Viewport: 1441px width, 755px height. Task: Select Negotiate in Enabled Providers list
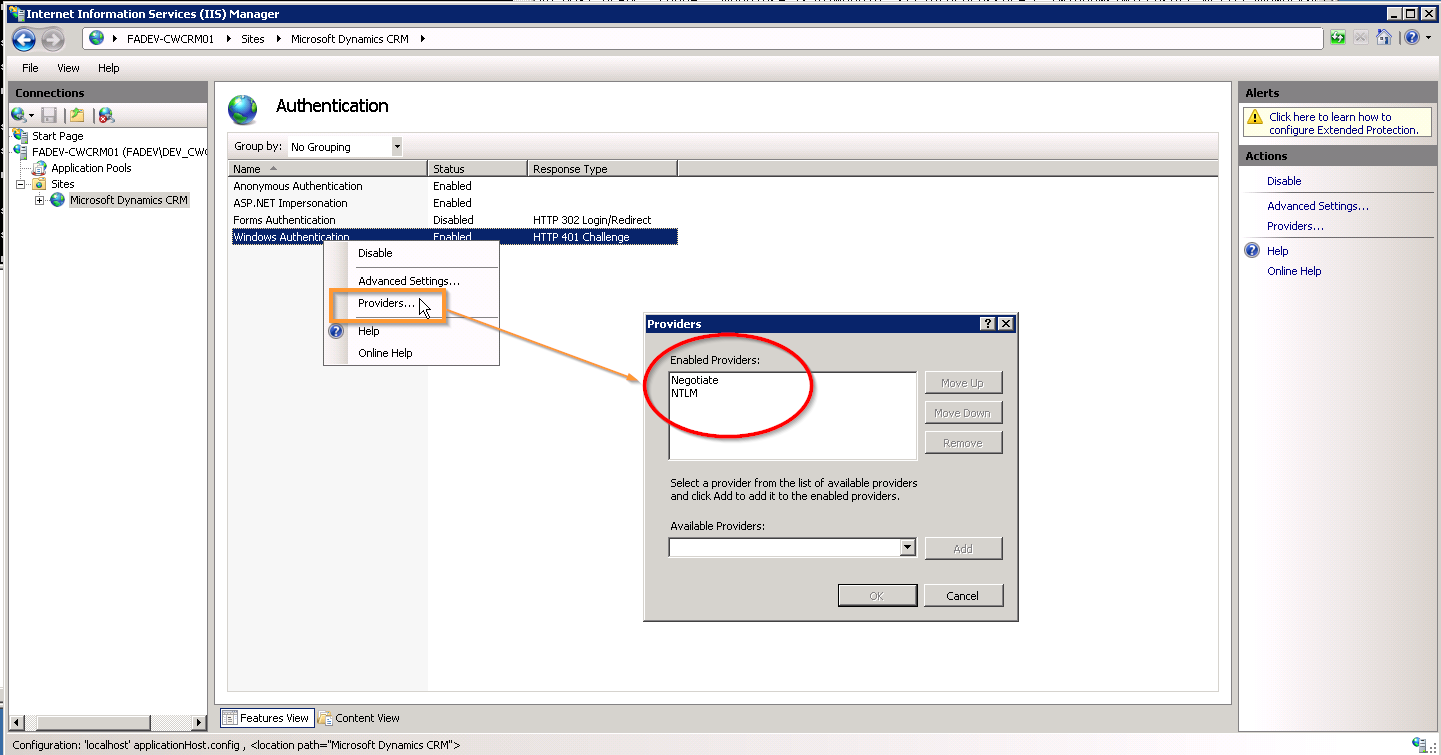point(694,380)
